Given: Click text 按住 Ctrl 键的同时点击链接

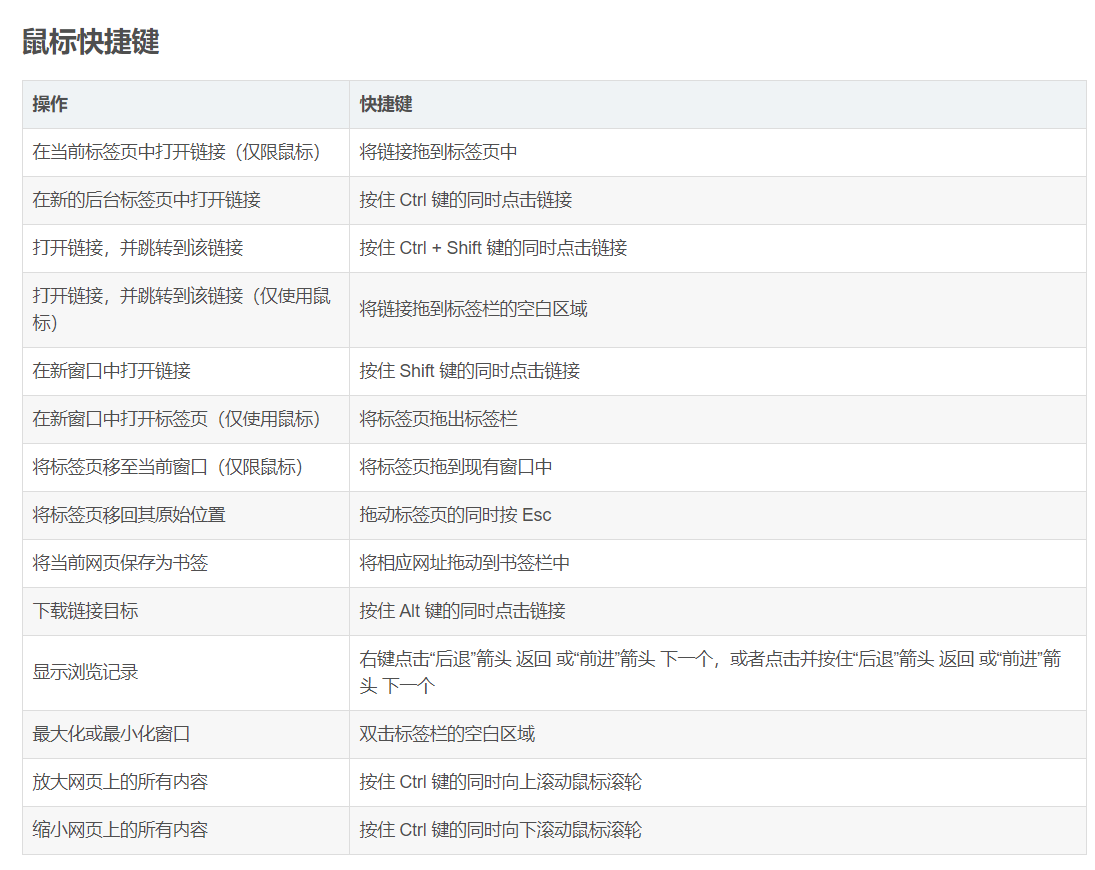Looking at the screenshot, I should 466,200.
